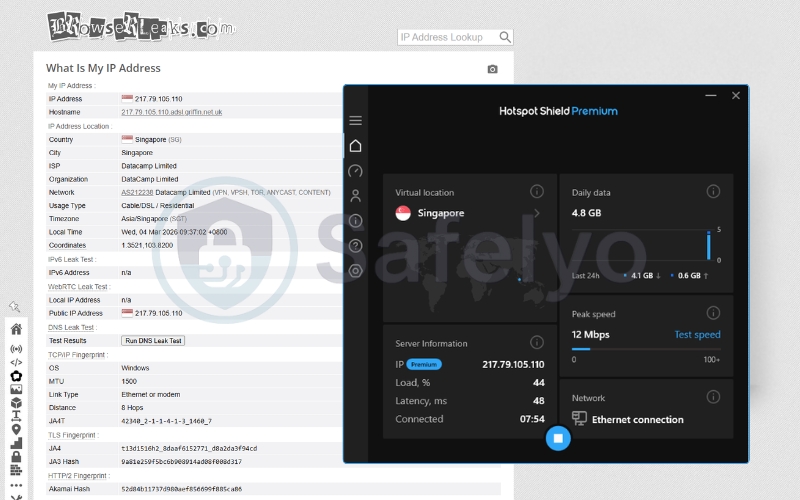This screenshot has width=800, height=500.
Task: Click the peak speed progress bar
Action: [646, 349]
